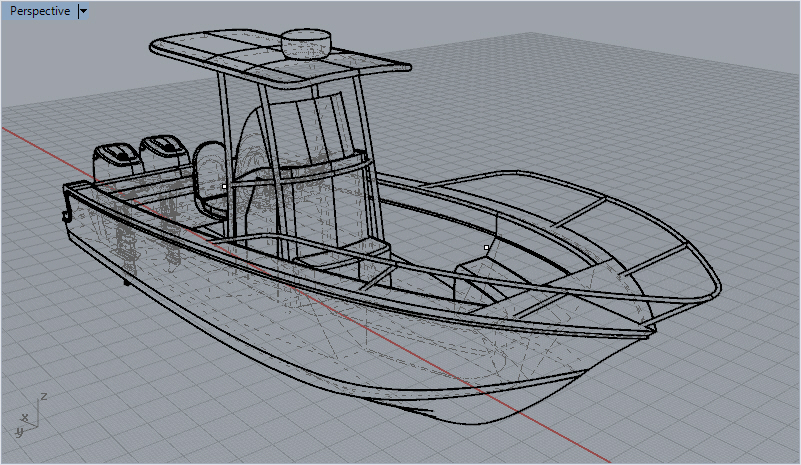
Task: Click the boat hull side surface
Action: point(300,320)
